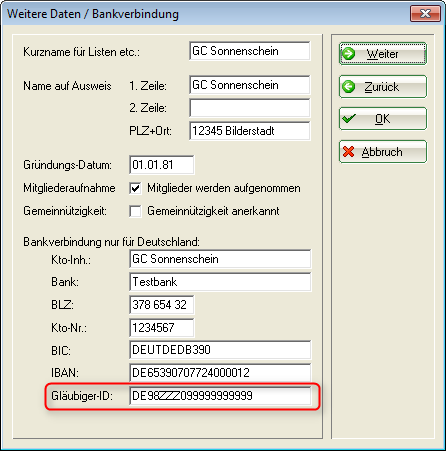Image resolution: width=446 pixels, height=451 pixels.
Task: Edit the Gläubiger-ID field
Action: pos(220,396)
